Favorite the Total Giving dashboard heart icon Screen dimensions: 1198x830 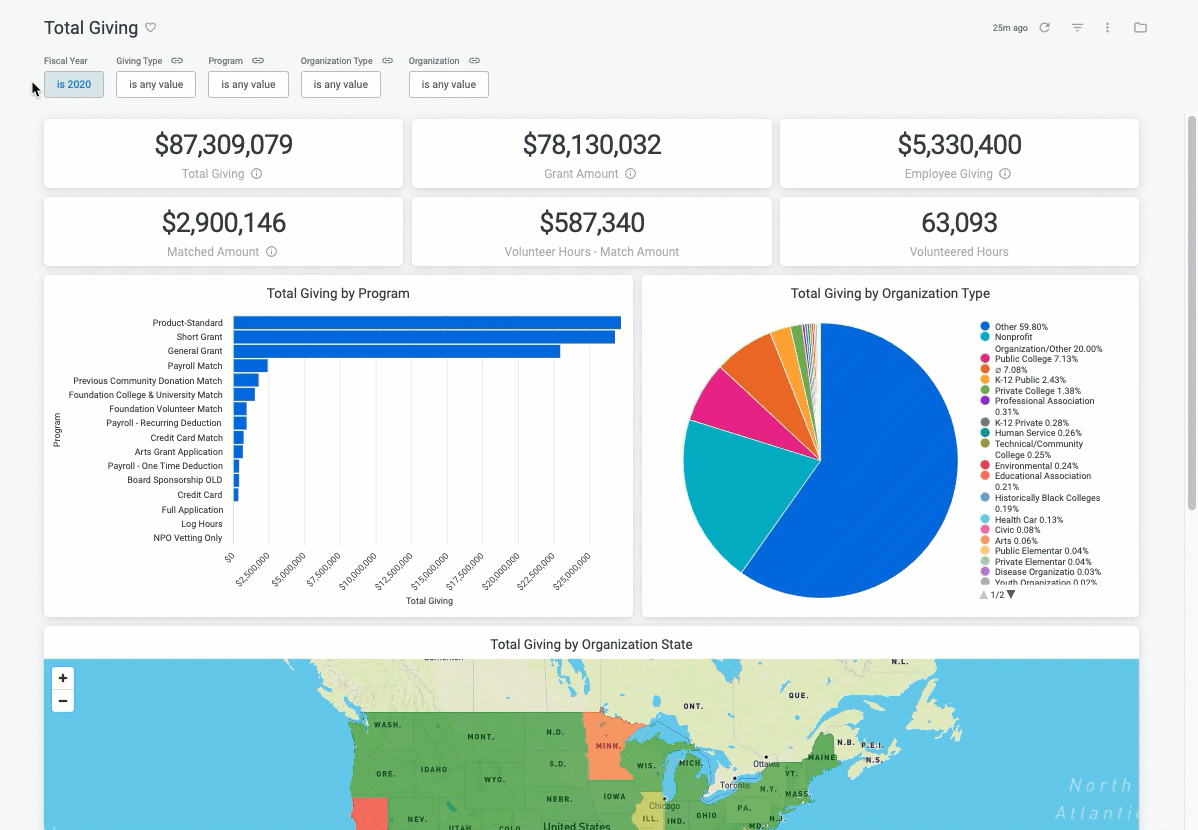pyautogui.click(x=151, y=28)
